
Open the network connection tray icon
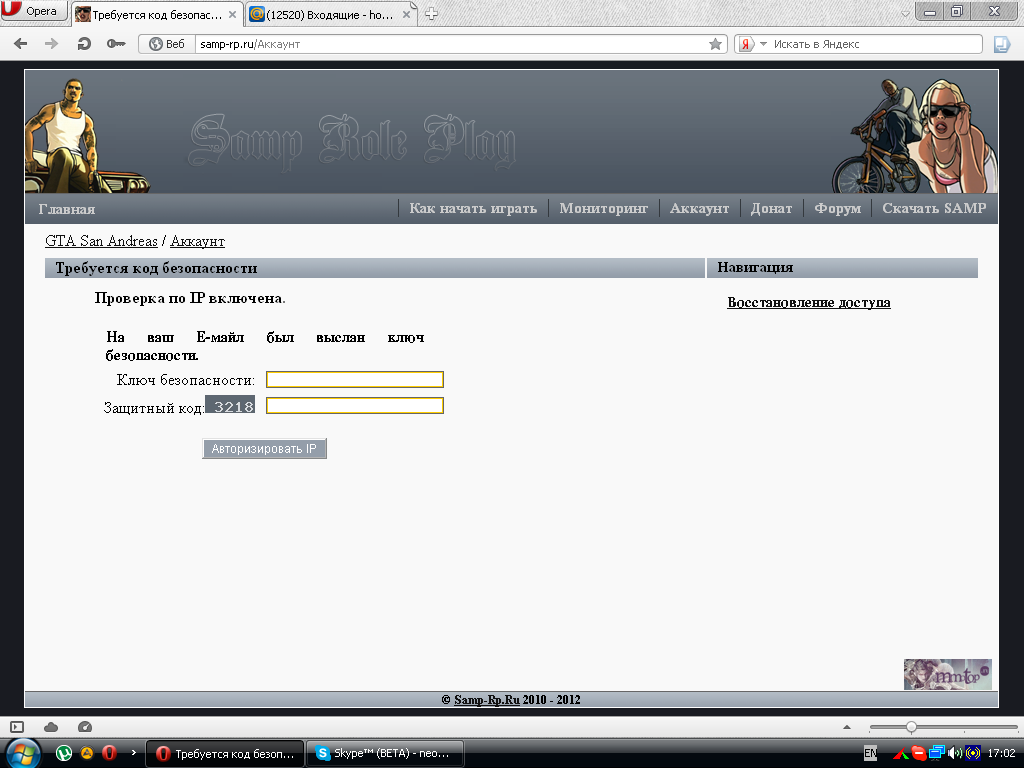(x=936, y=753)
